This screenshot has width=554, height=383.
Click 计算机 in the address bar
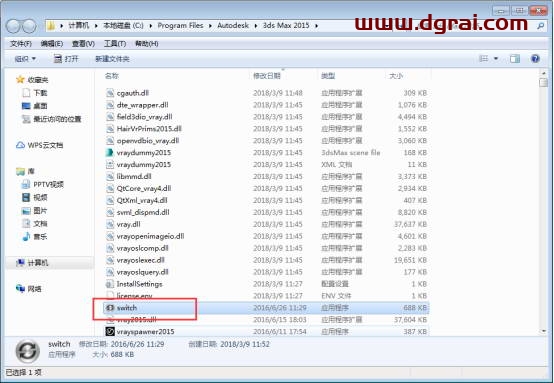pos(78,25)
